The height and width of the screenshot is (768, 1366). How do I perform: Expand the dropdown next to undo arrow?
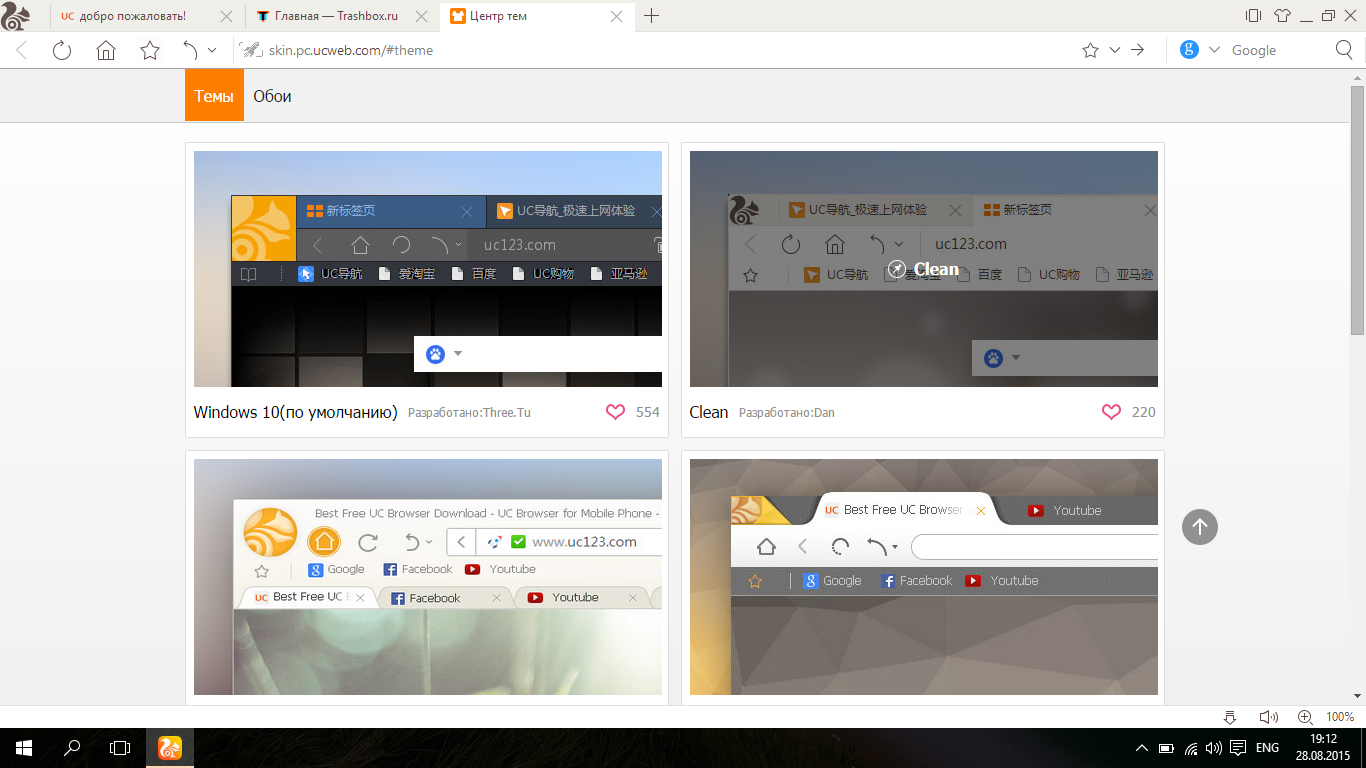[x=212, y=50]
